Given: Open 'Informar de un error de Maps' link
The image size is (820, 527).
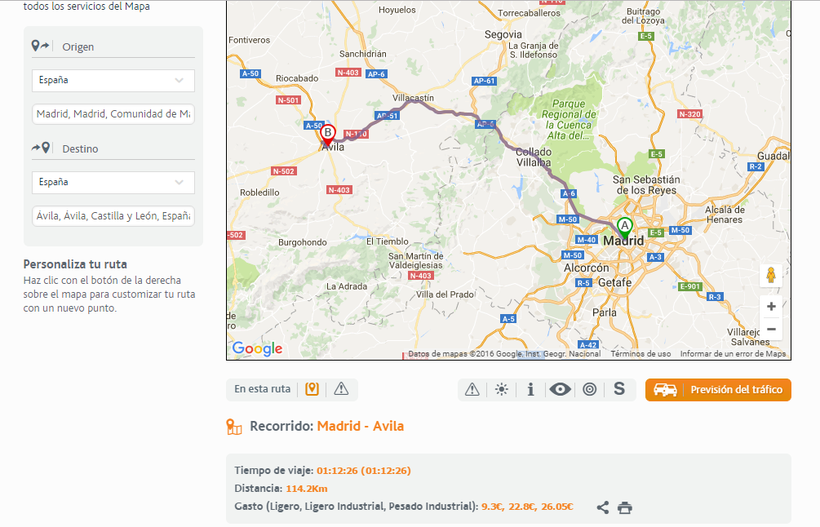Looking at the screenshot, I should (733, 354).
